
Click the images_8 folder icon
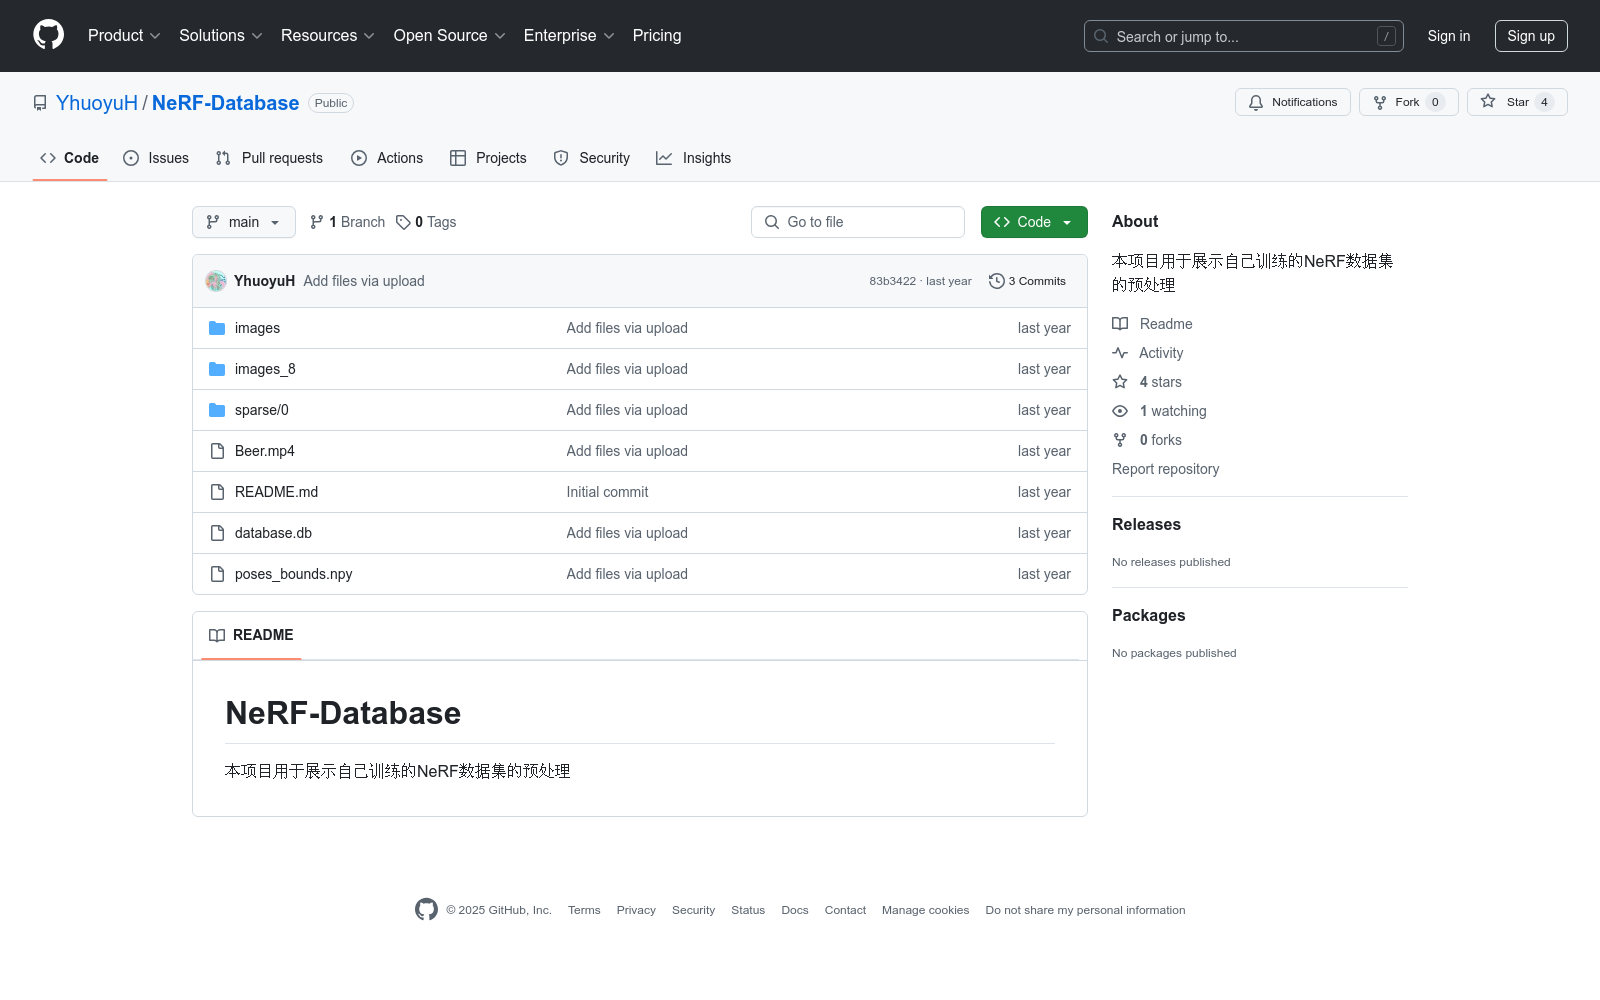point(217,369)
